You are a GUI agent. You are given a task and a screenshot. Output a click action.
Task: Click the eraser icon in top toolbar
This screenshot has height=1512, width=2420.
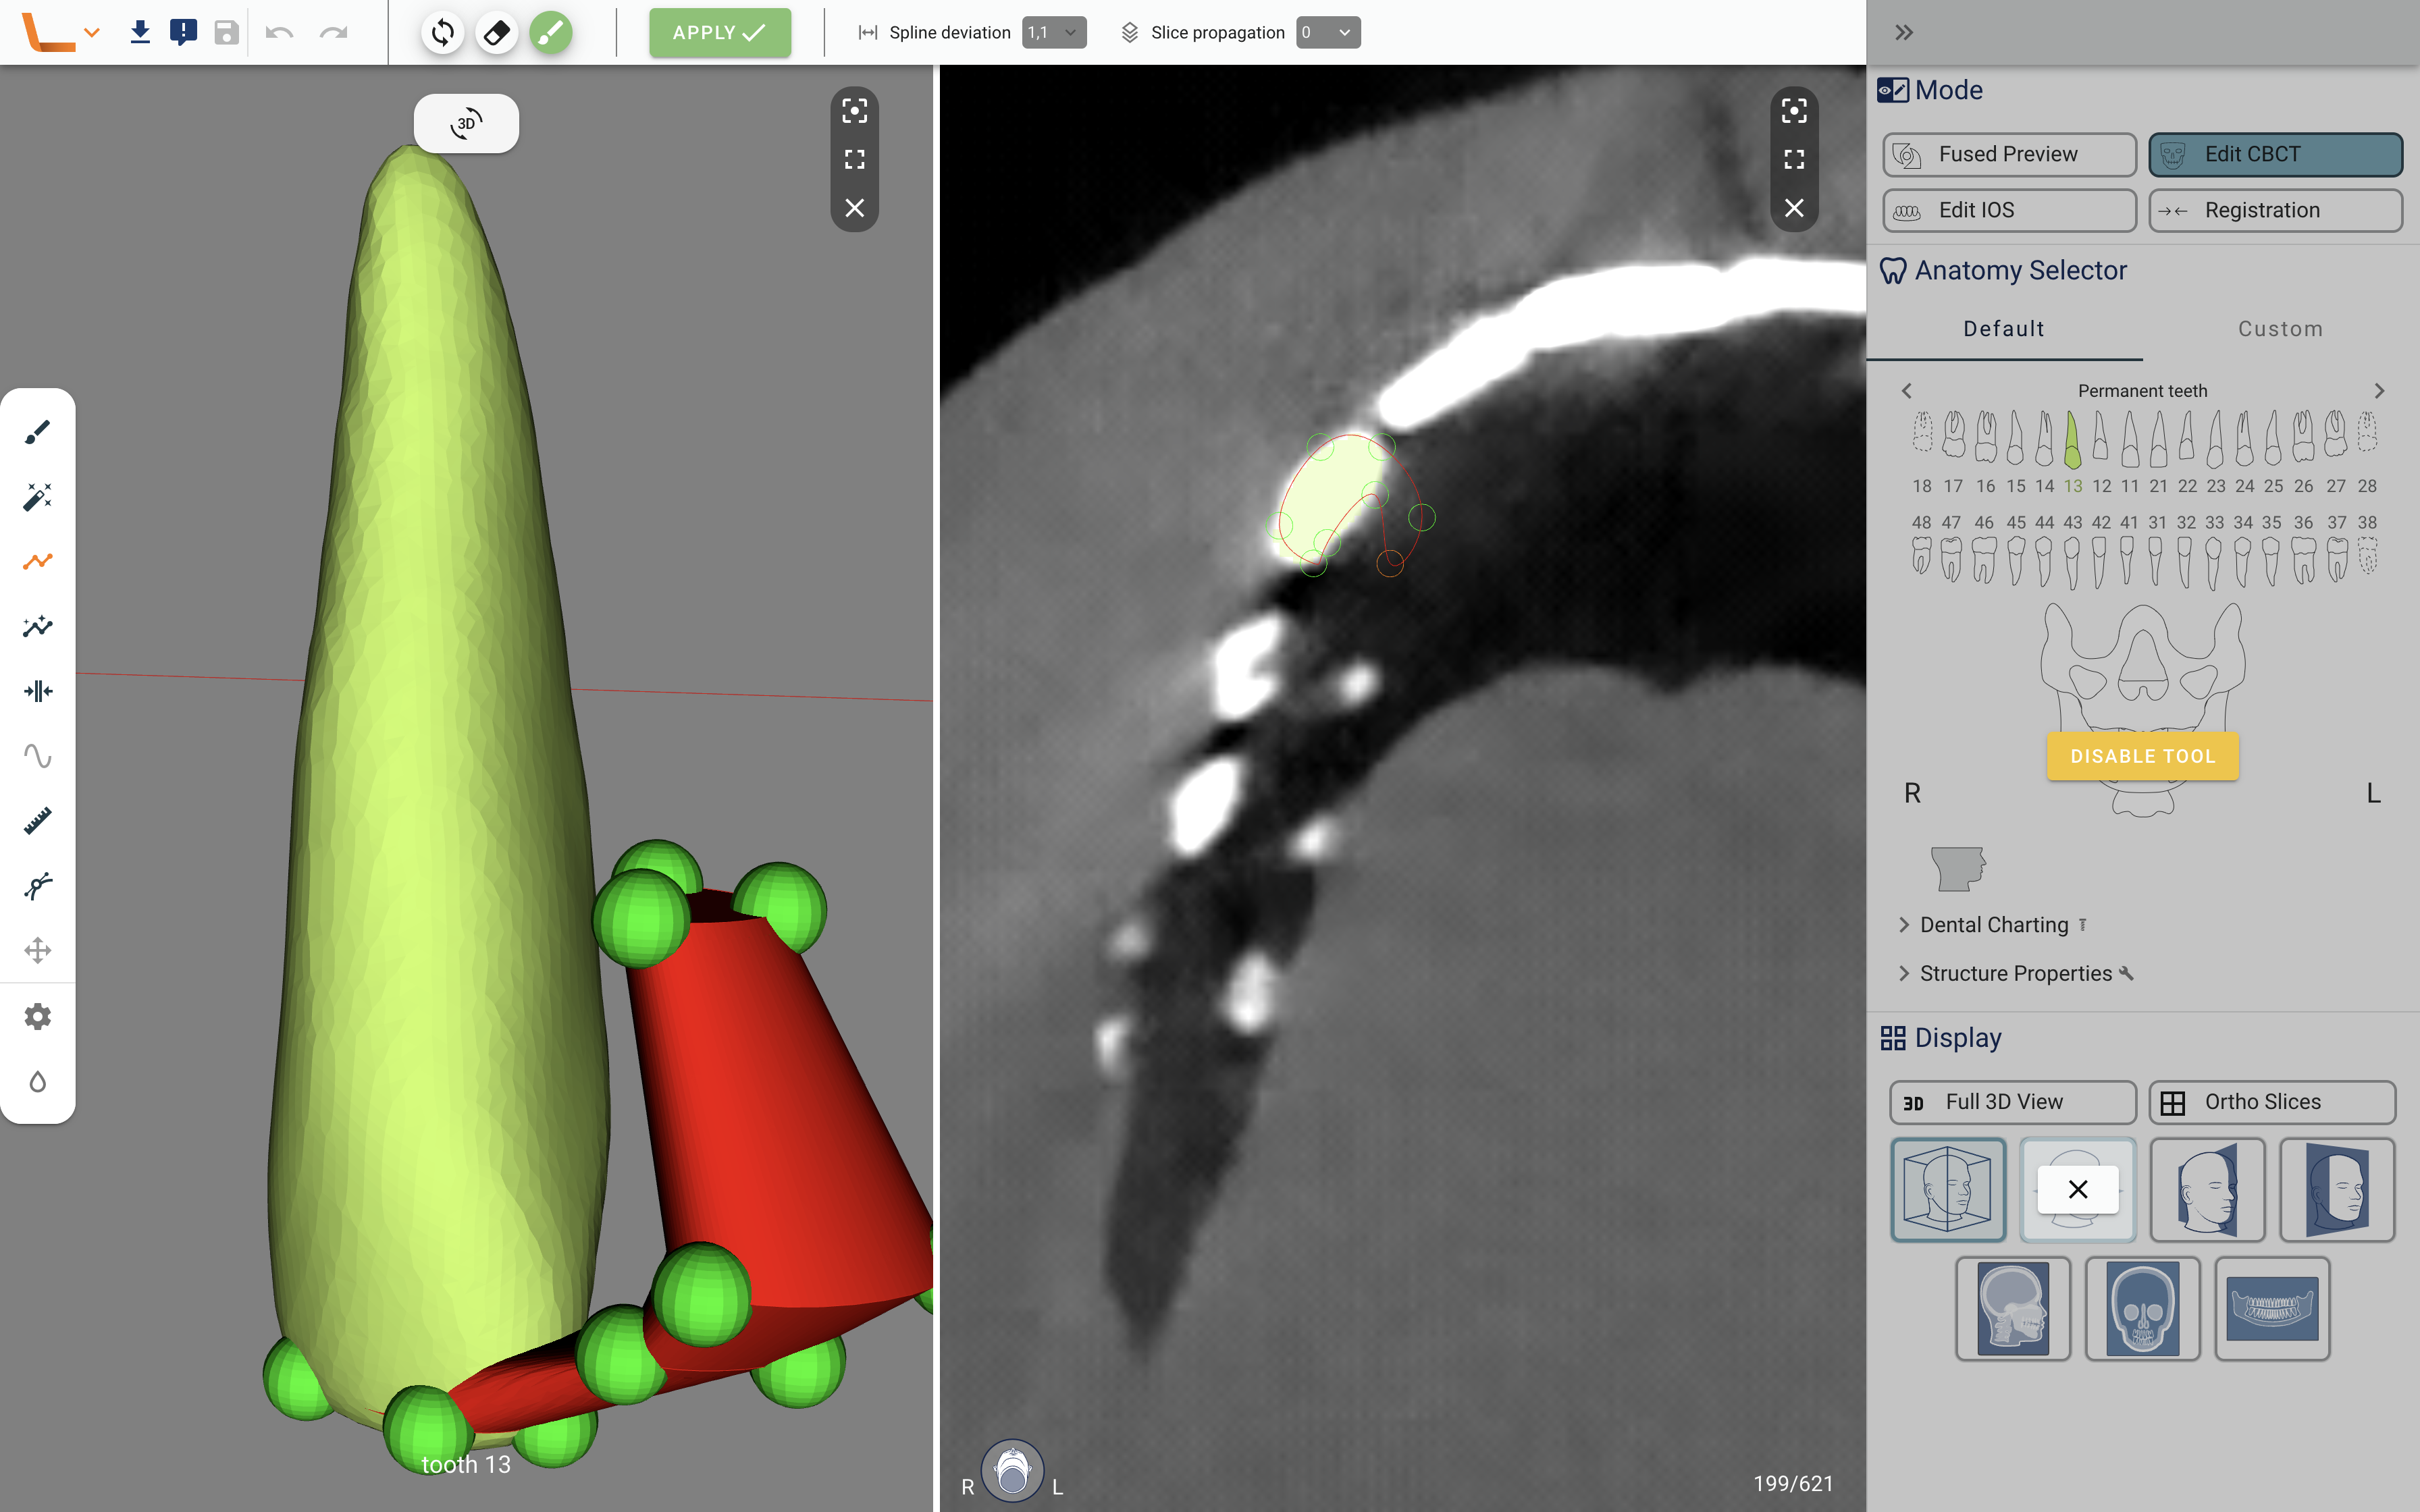pos(496,33)
